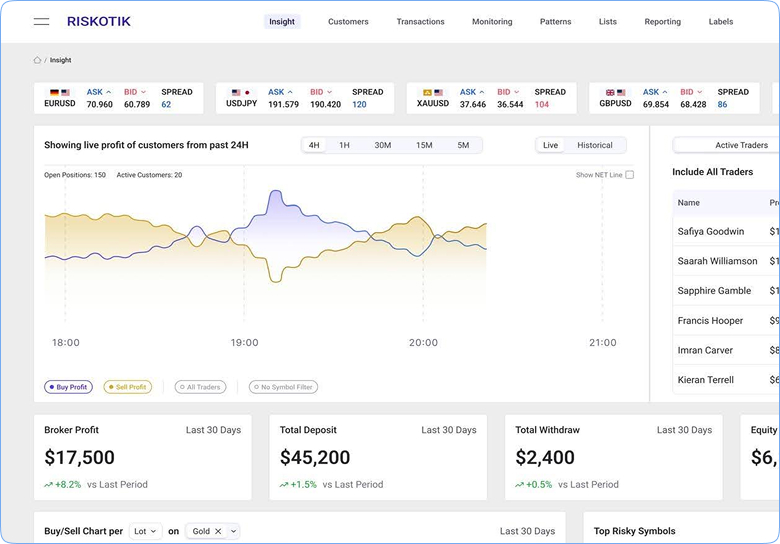This screenshot has width=780, height=544.
Task: Toggle the Buy Profit series pill
Action: point(68,387)
